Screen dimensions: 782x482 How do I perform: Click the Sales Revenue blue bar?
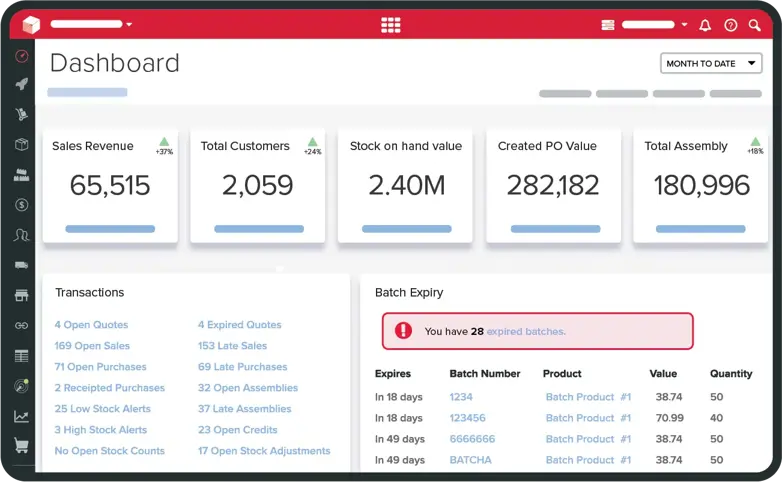[110, 229]
